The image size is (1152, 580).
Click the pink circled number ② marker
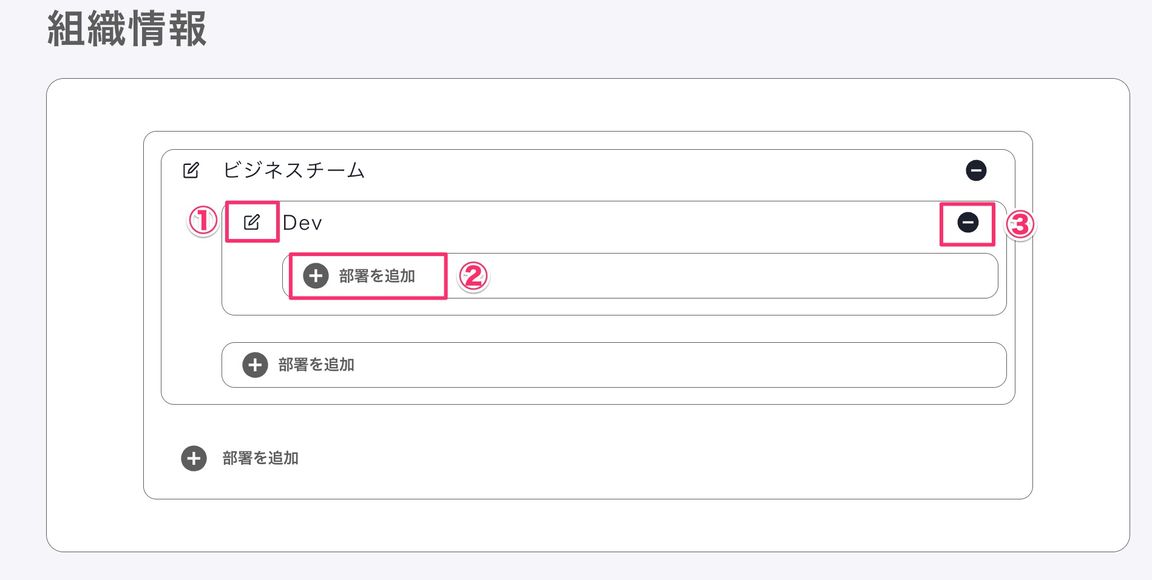click(473, 276)
